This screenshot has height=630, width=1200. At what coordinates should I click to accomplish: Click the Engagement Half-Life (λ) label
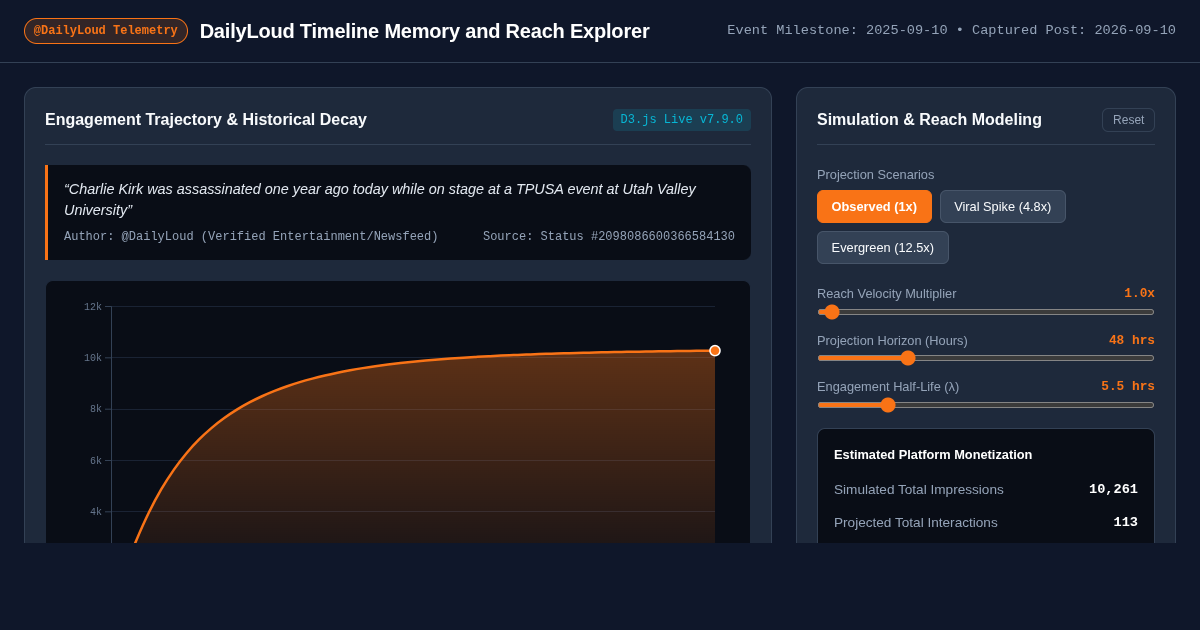click(888, 386)
